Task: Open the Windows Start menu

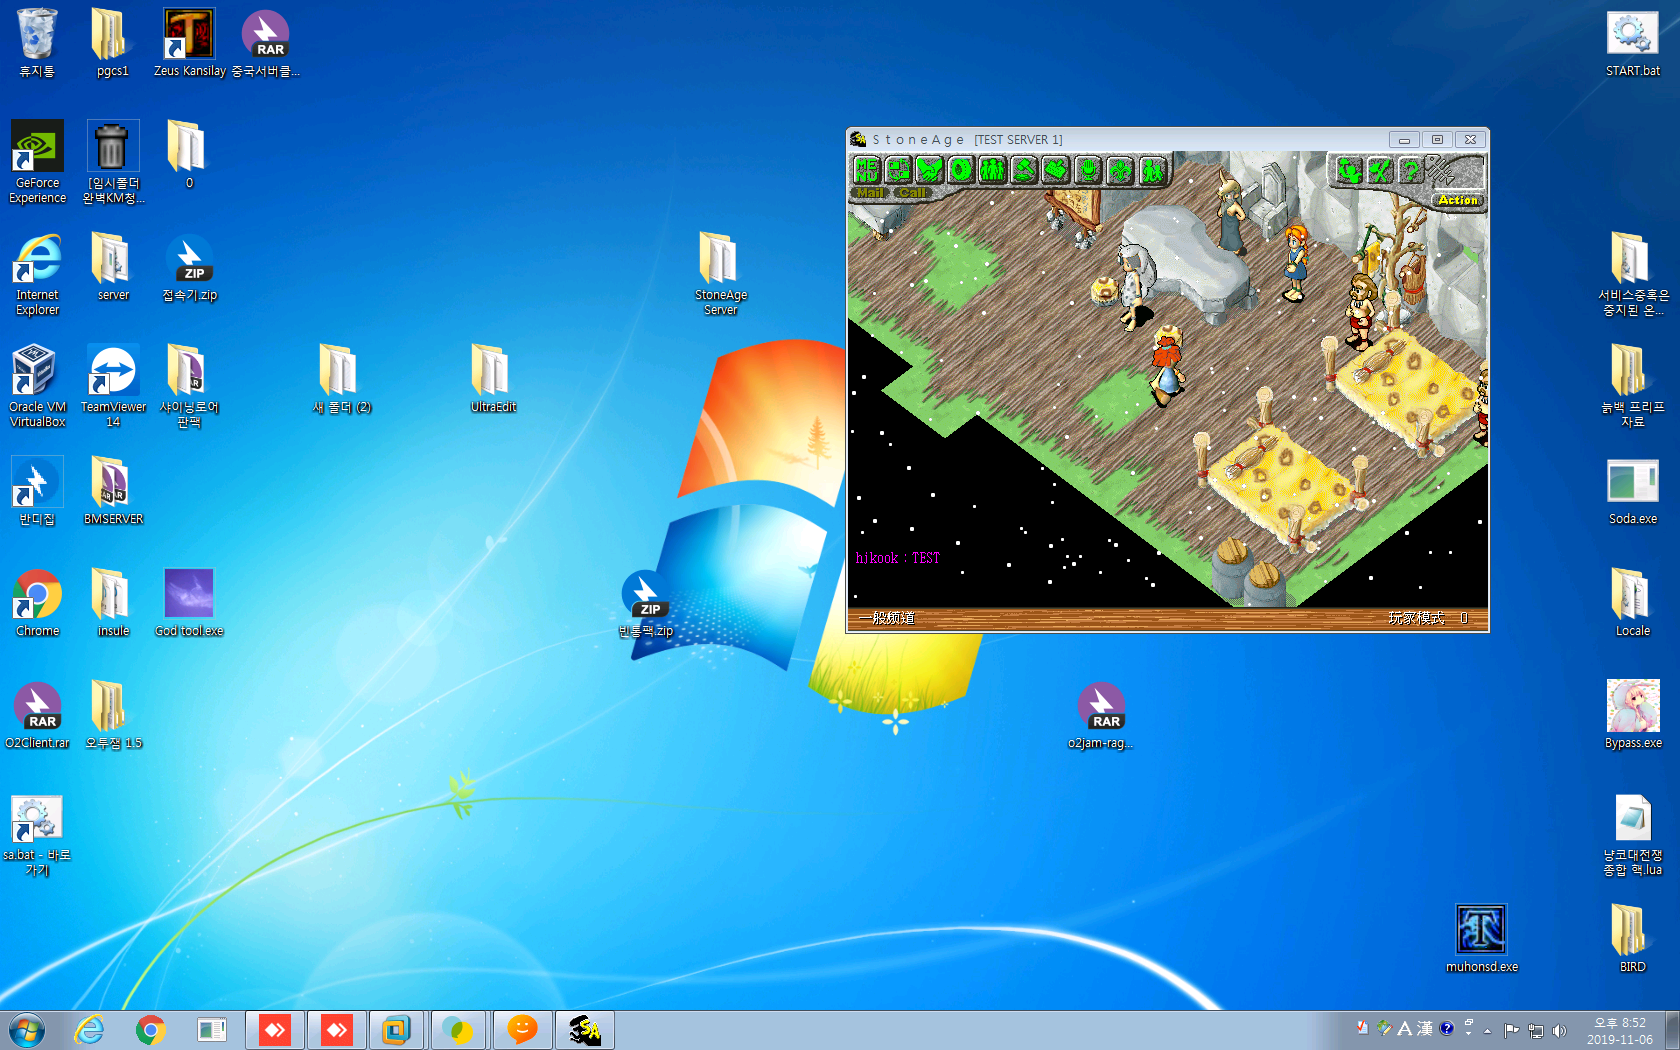Action: pyautogui.click(x=27, y=1030)
